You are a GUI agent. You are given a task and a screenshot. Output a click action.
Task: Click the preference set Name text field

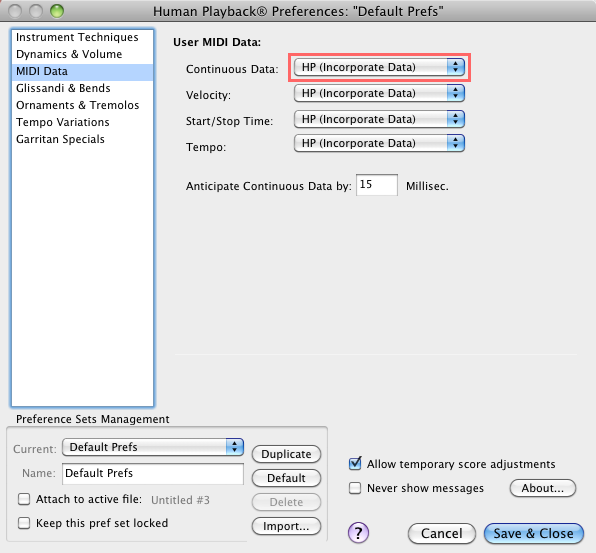(153, 474)
